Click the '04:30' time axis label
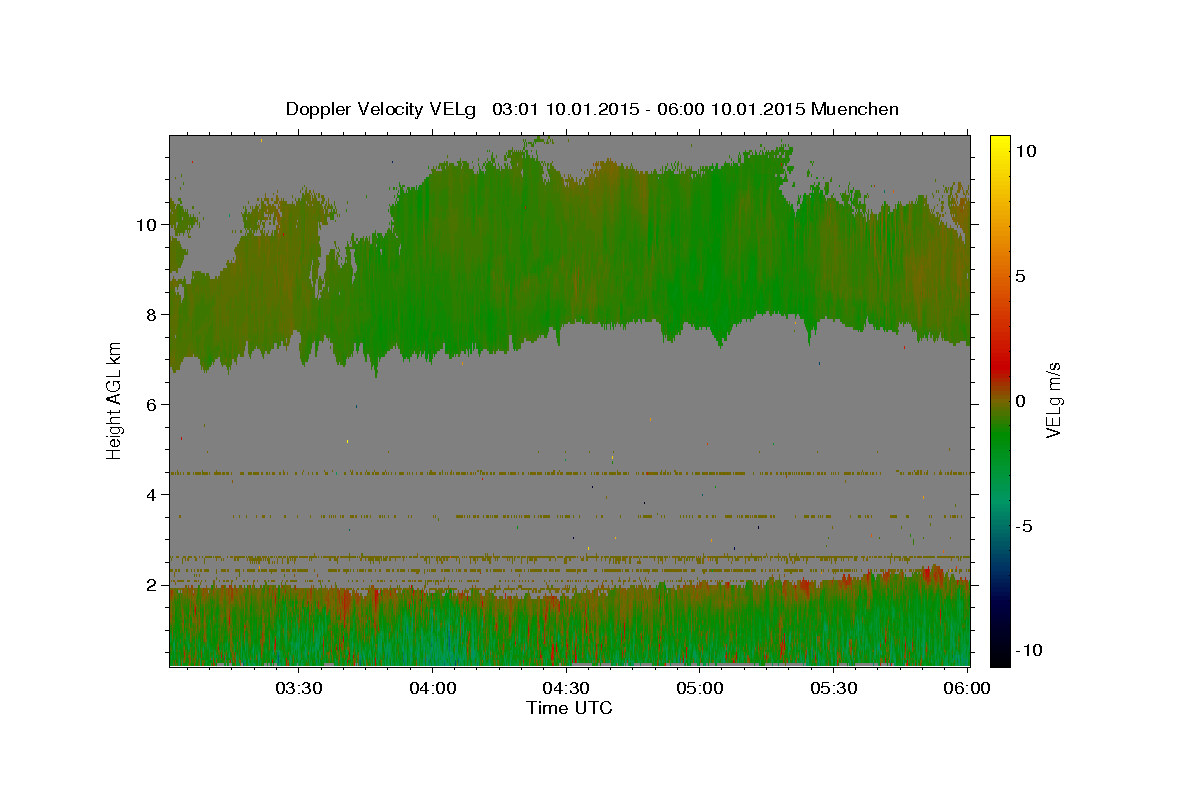The width and height of the screenshot is (1200, 800). [566, 688]
